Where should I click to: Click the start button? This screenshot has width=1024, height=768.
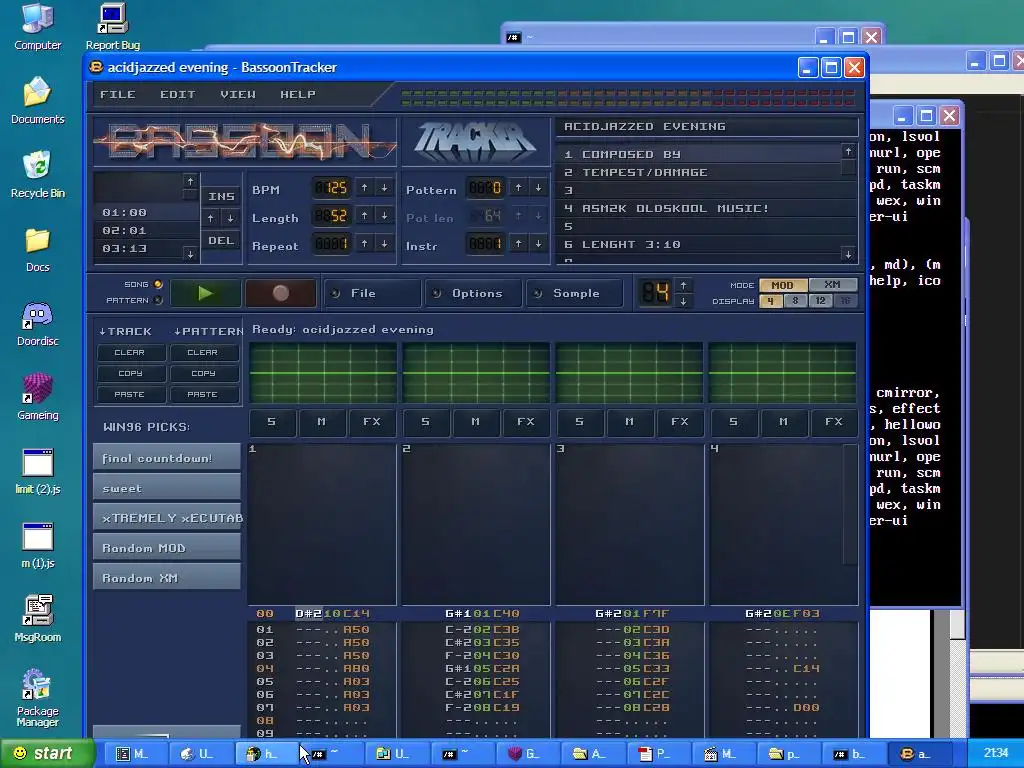click(47, 754)
